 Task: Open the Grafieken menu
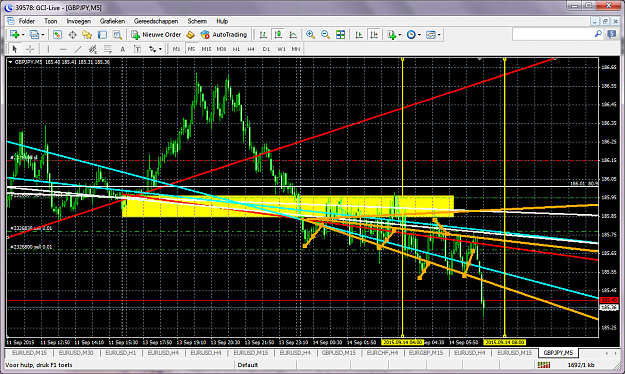point(112,21)
